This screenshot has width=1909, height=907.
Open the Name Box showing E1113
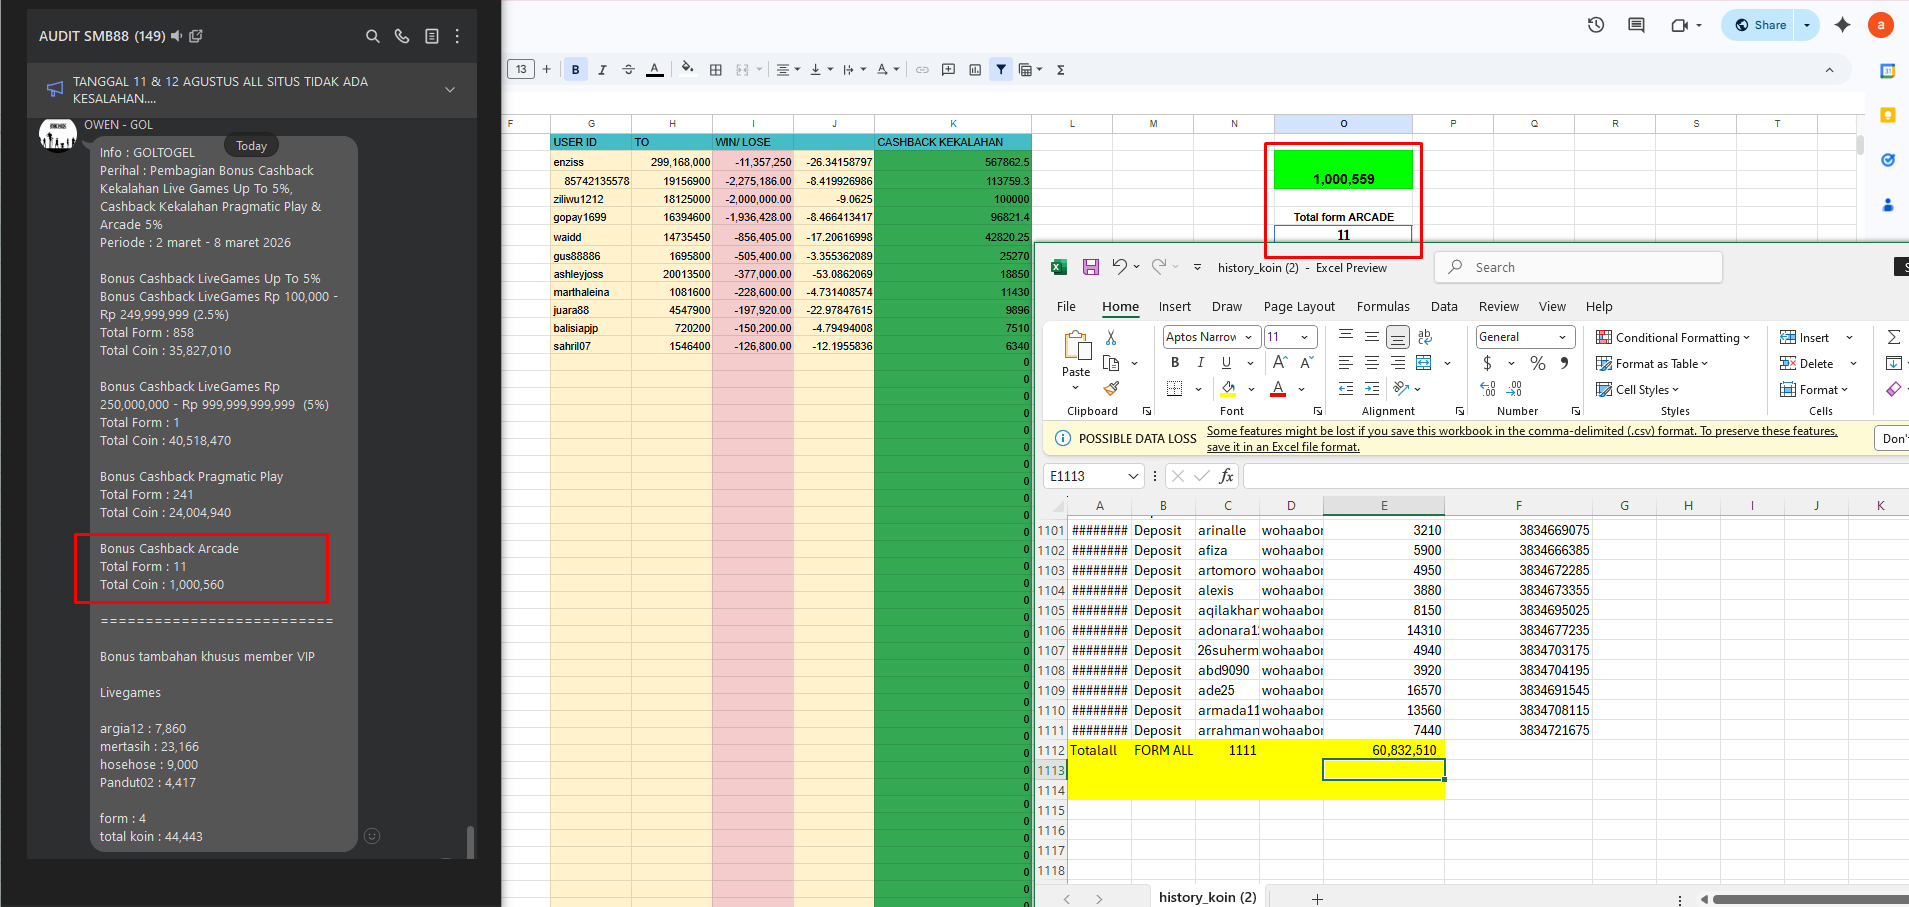1093,476
